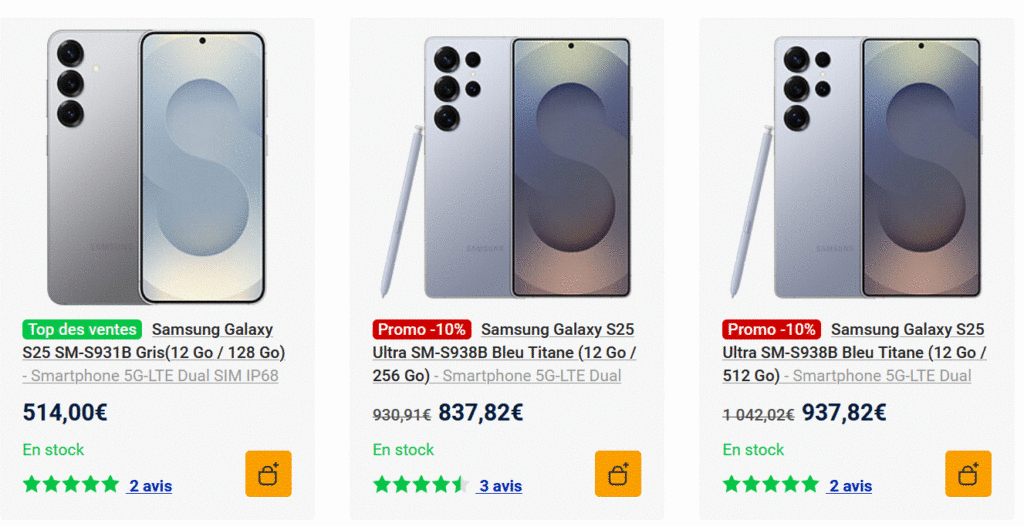Screen dimensions: 1024x527
Task: Click the 514,00€ price
Action: pos(65,412)
